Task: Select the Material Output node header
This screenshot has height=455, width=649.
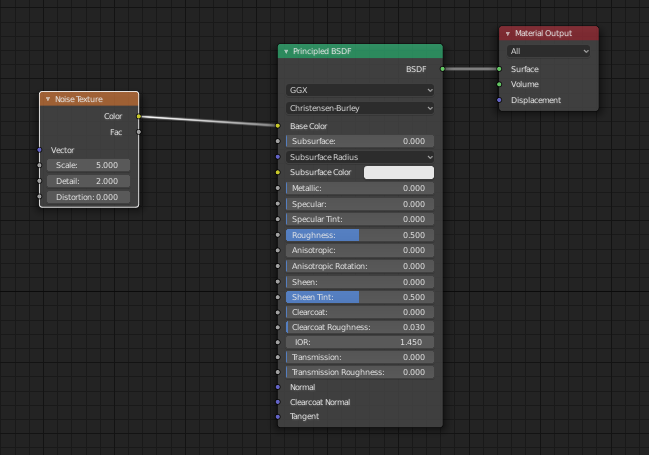Action: pyautogui.click(x=549, y=34)
